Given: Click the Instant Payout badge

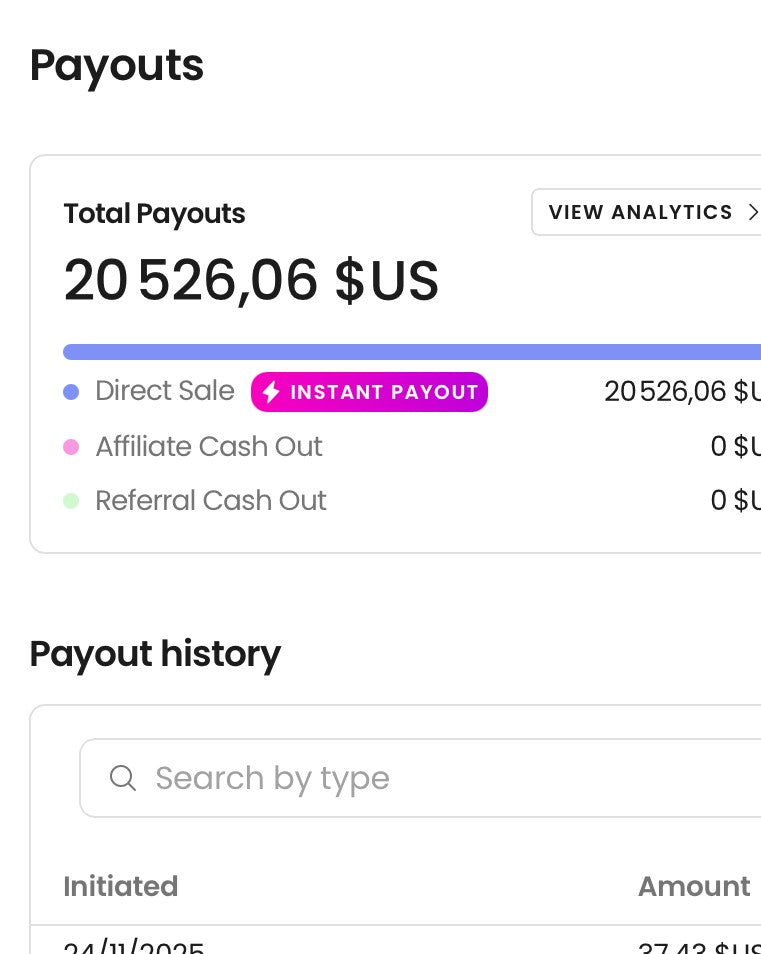Looking at the screenshot, I should coord(369,392).
